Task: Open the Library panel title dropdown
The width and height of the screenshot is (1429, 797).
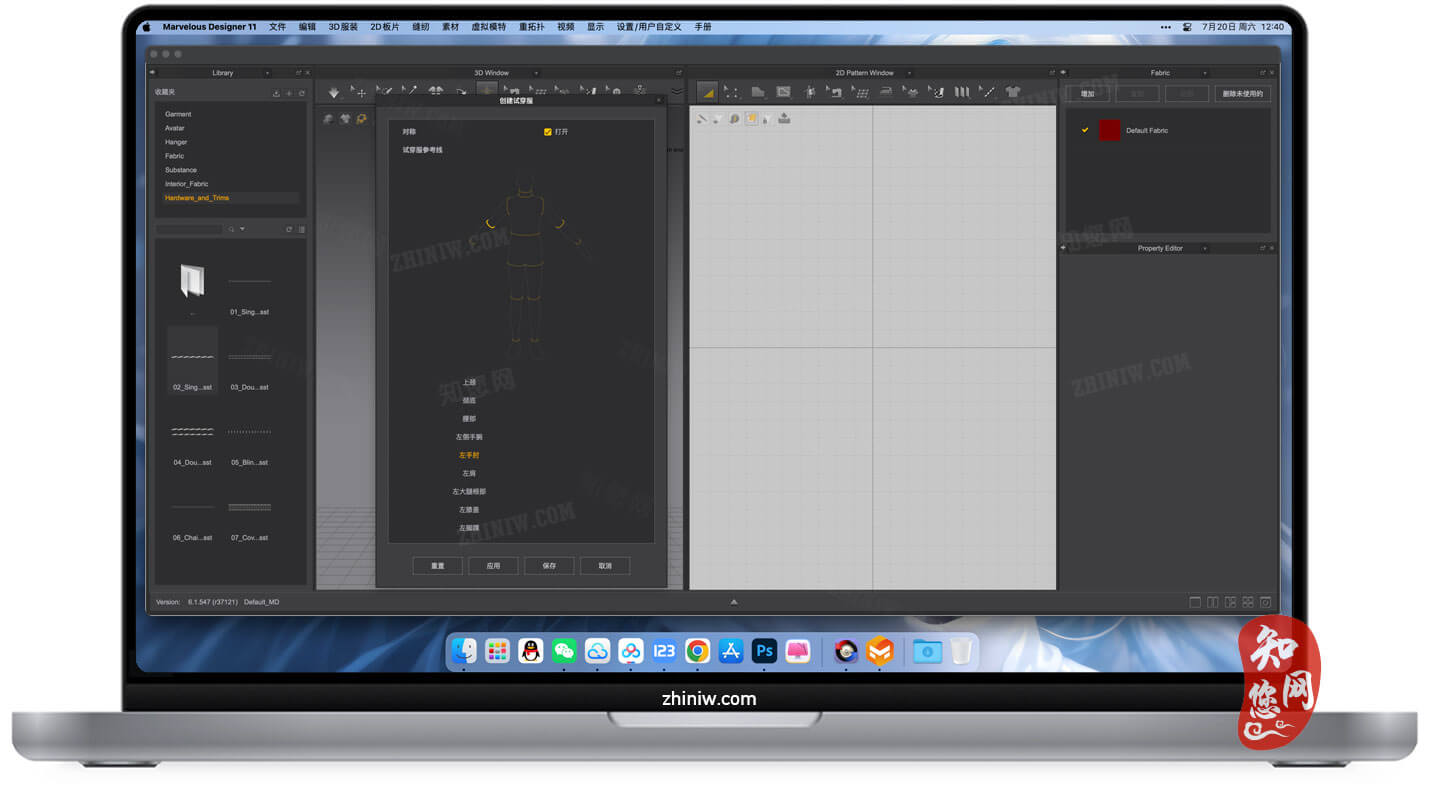Action: pyautogui.click(x=267, y=73)
